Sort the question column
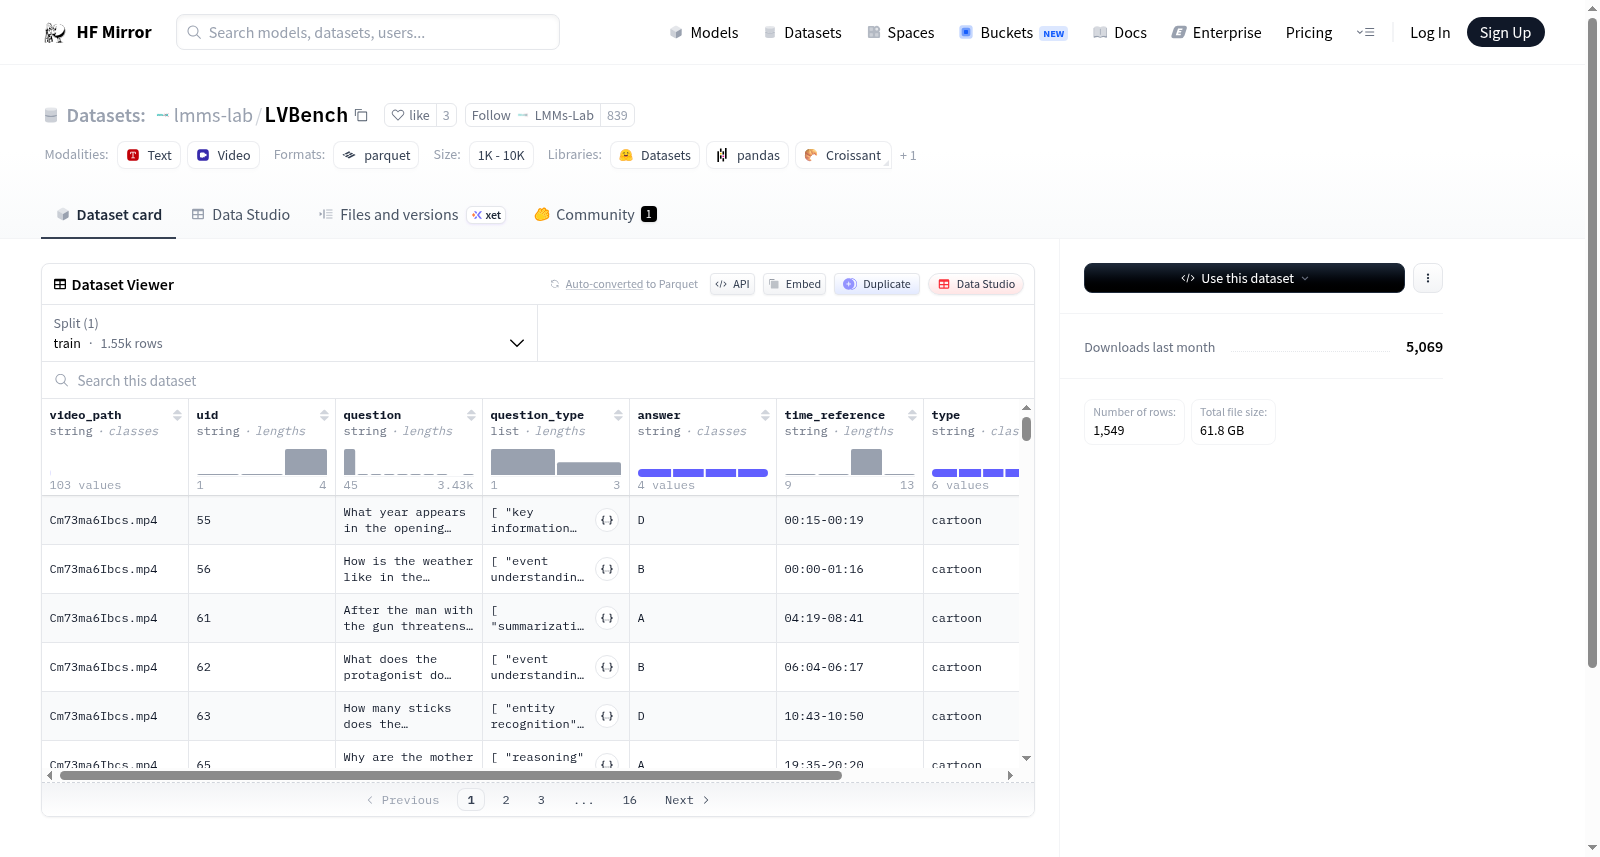 (x=471, y=415)
